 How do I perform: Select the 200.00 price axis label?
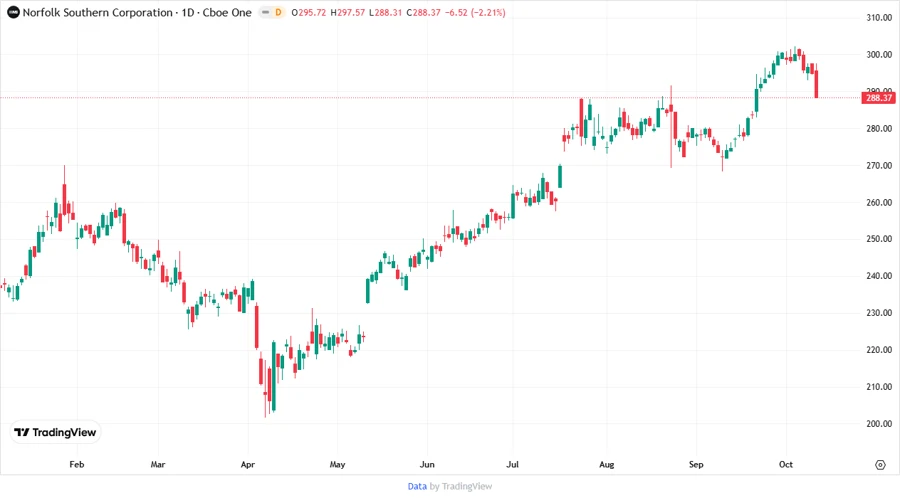[878, 423]
